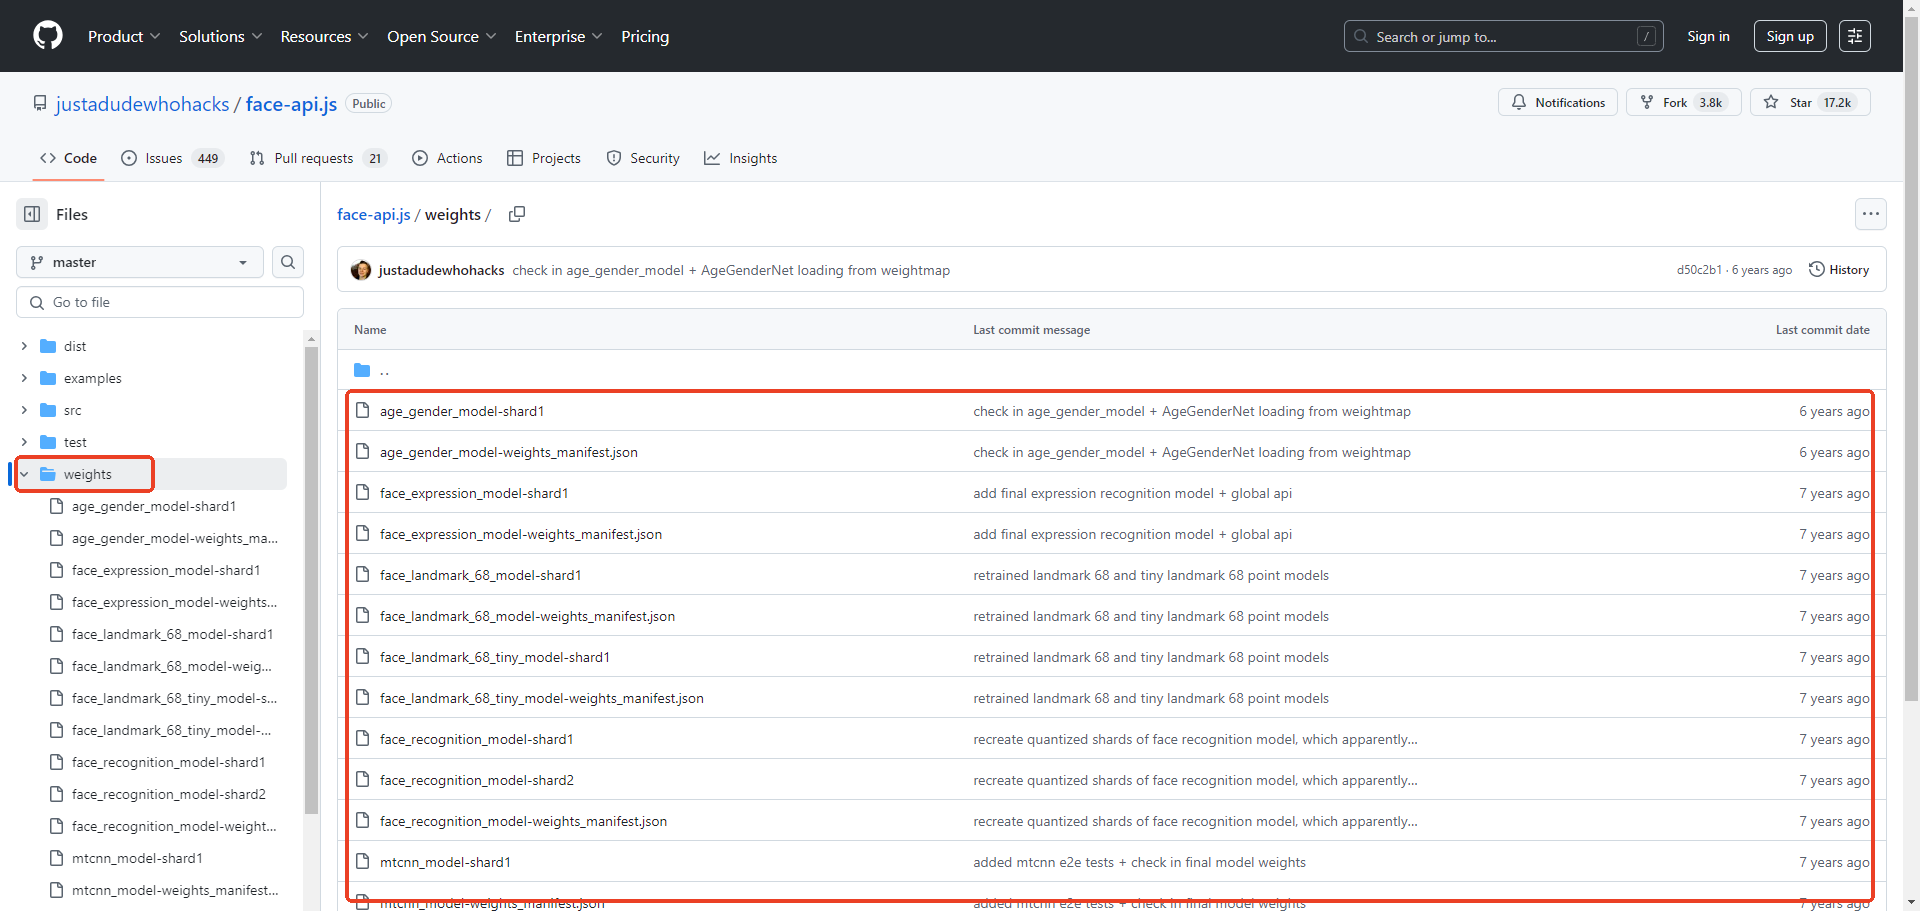Click the search files magnifier button
The image size is (1920, 911).
click(288, 262)
